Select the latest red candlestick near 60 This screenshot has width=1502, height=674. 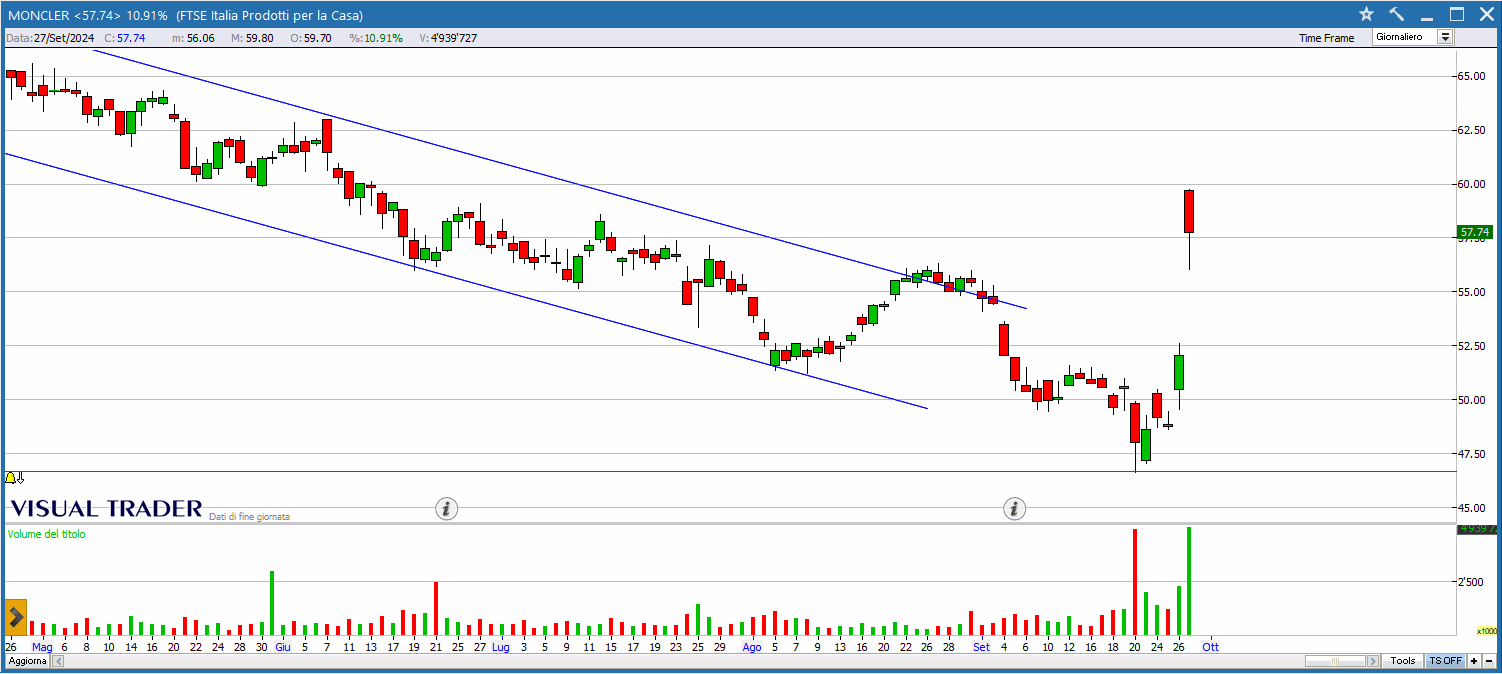point(1189,211)
